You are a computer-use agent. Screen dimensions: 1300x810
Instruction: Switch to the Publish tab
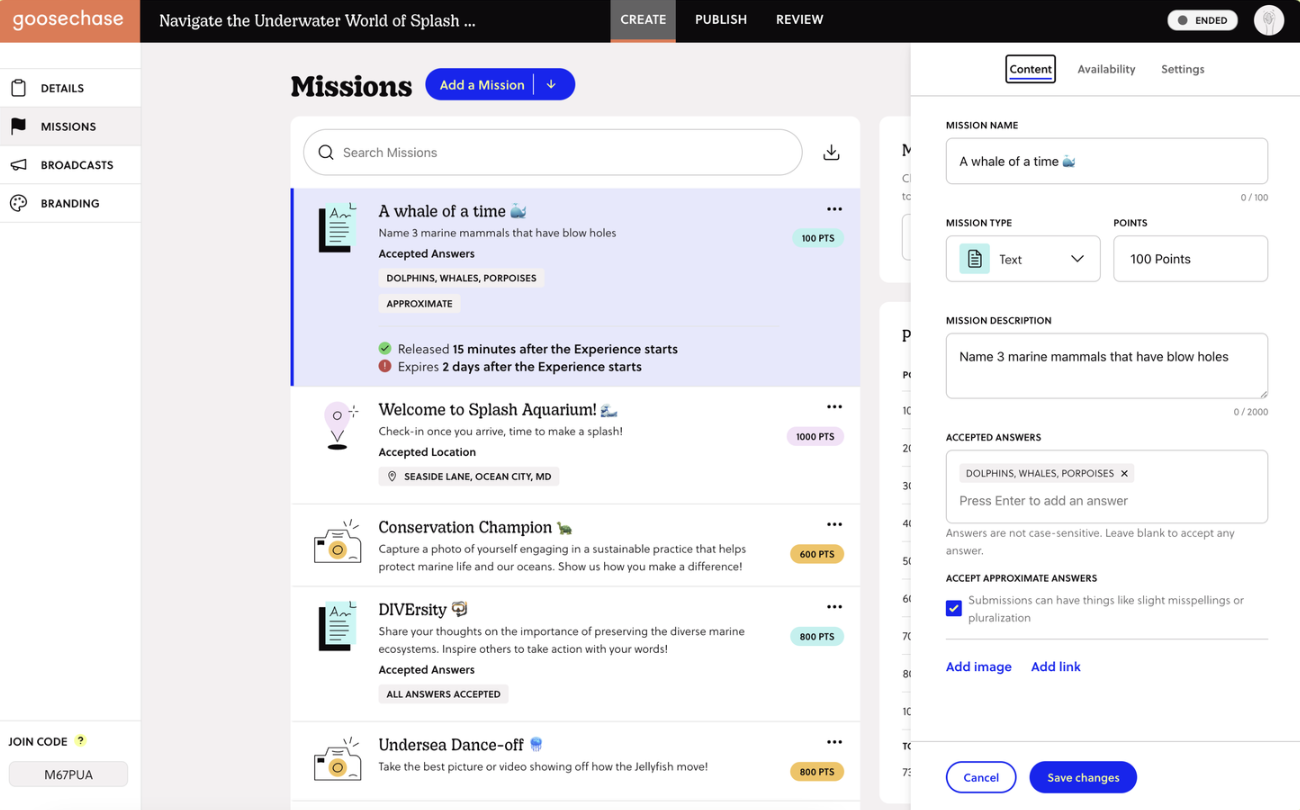(x=721, y=20)
